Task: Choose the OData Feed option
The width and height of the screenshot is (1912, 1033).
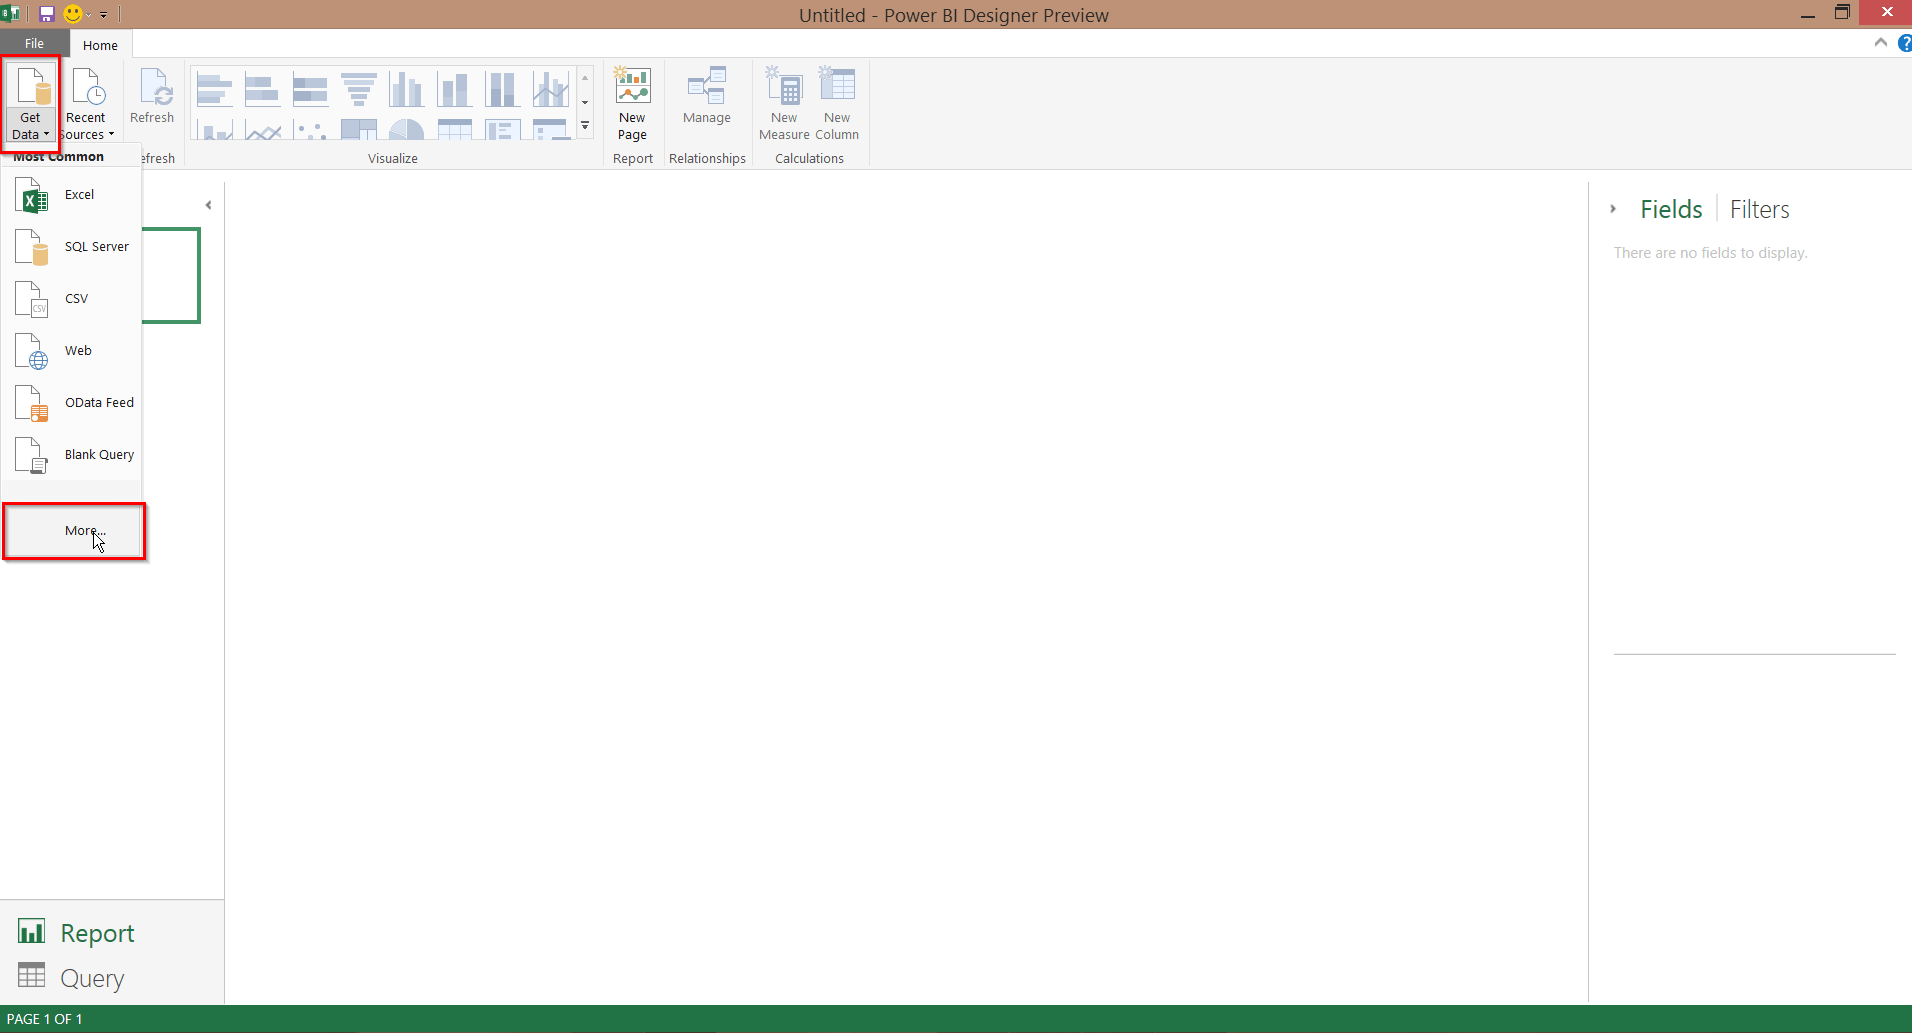Action: 98,403
